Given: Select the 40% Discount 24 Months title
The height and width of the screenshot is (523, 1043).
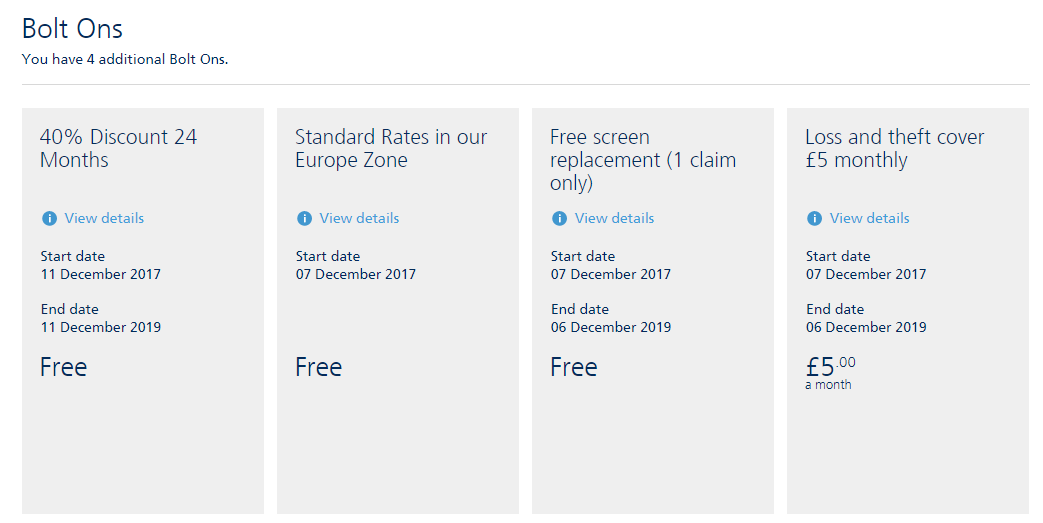Looking at the screenshot, I should tap(118, 148).
